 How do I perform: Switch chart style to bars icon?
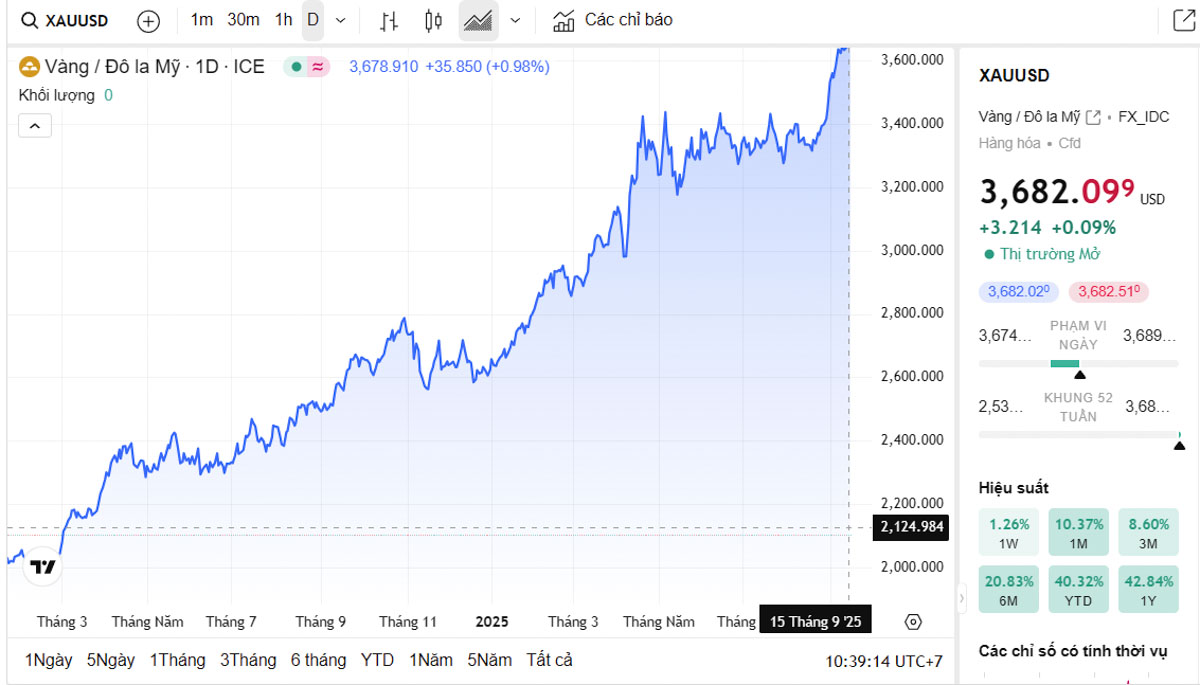click(x=390, y=20)
